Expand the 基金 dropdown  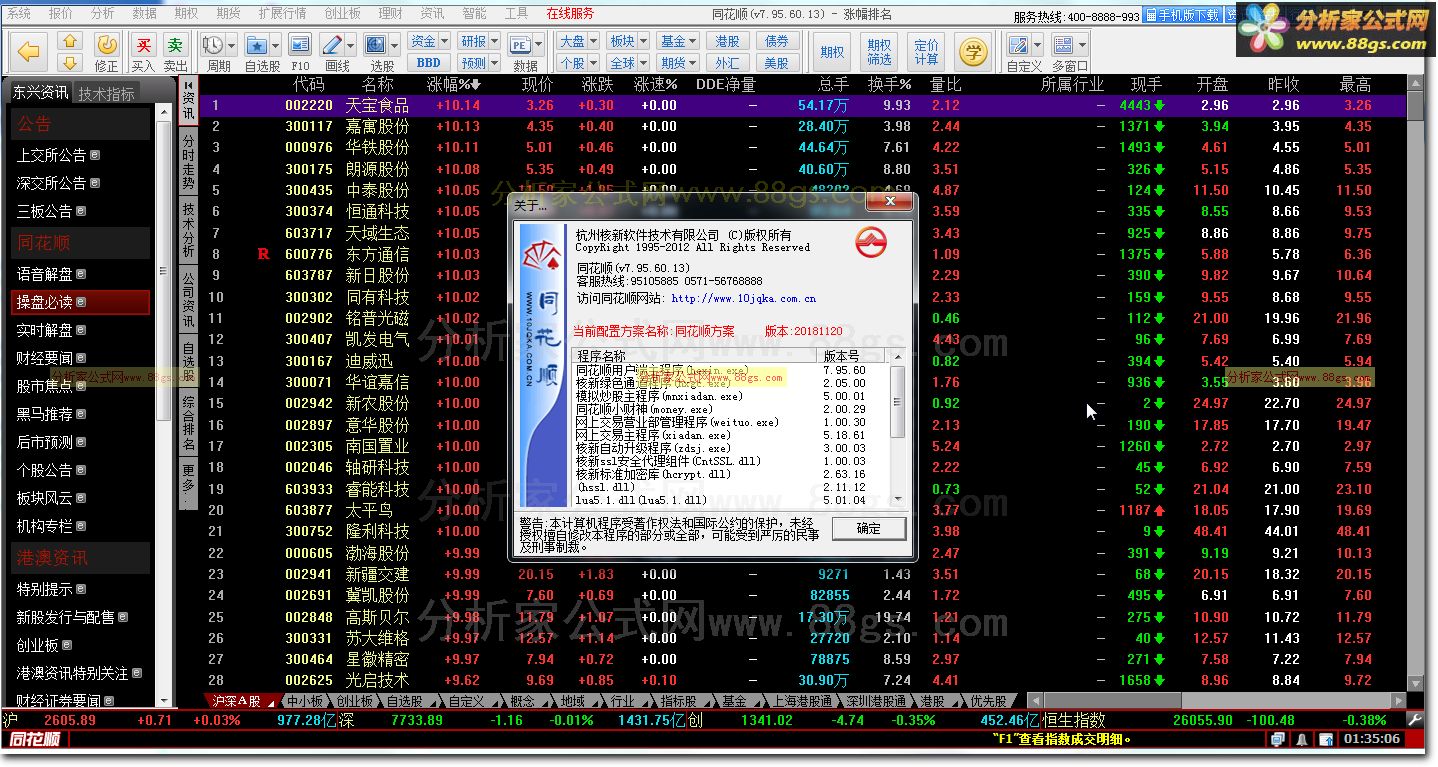693,41
